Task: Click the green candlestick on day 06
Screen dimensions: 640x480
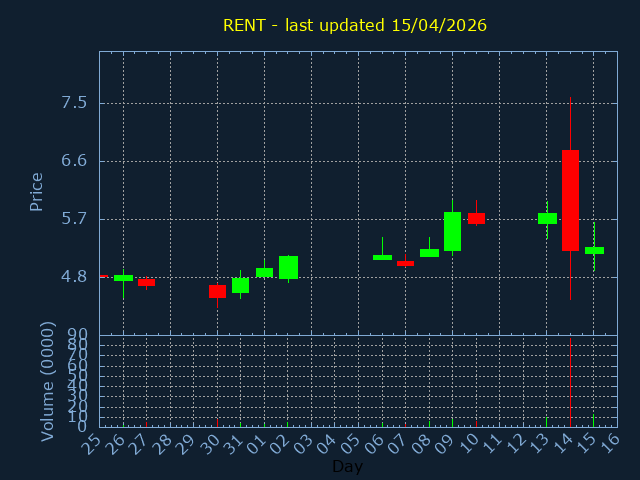Action: click(x=382, y=257)
